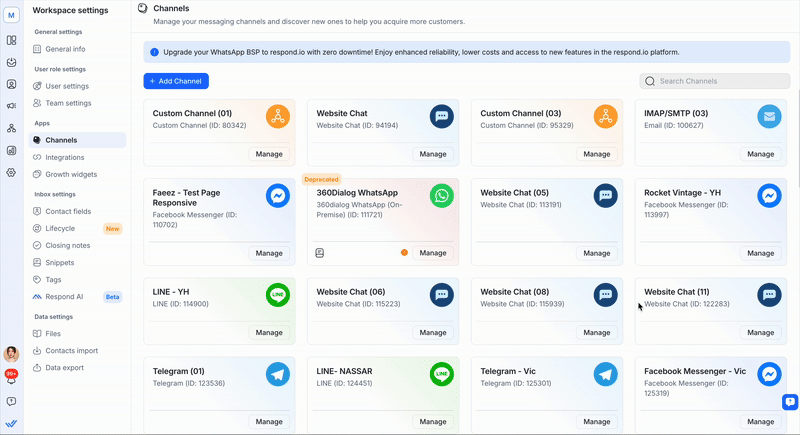Open Growth widgets settings page
This screenshot has height=435, width=800.
(71, 174)
